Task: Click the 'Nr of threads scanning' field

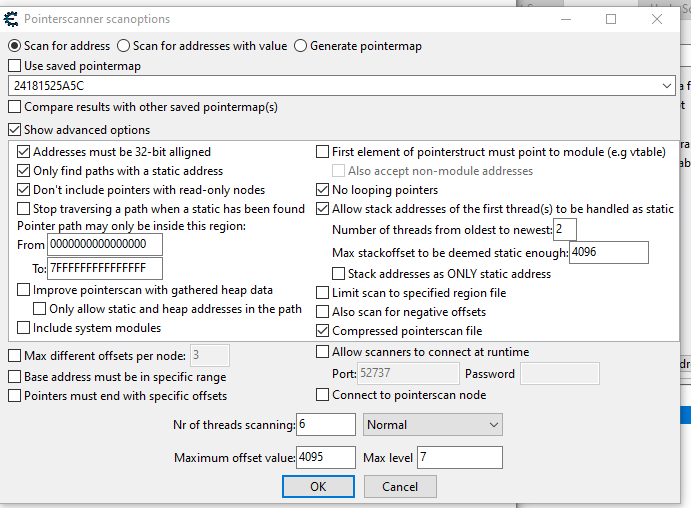Action: pyautogui.click(x=325, y=425)
